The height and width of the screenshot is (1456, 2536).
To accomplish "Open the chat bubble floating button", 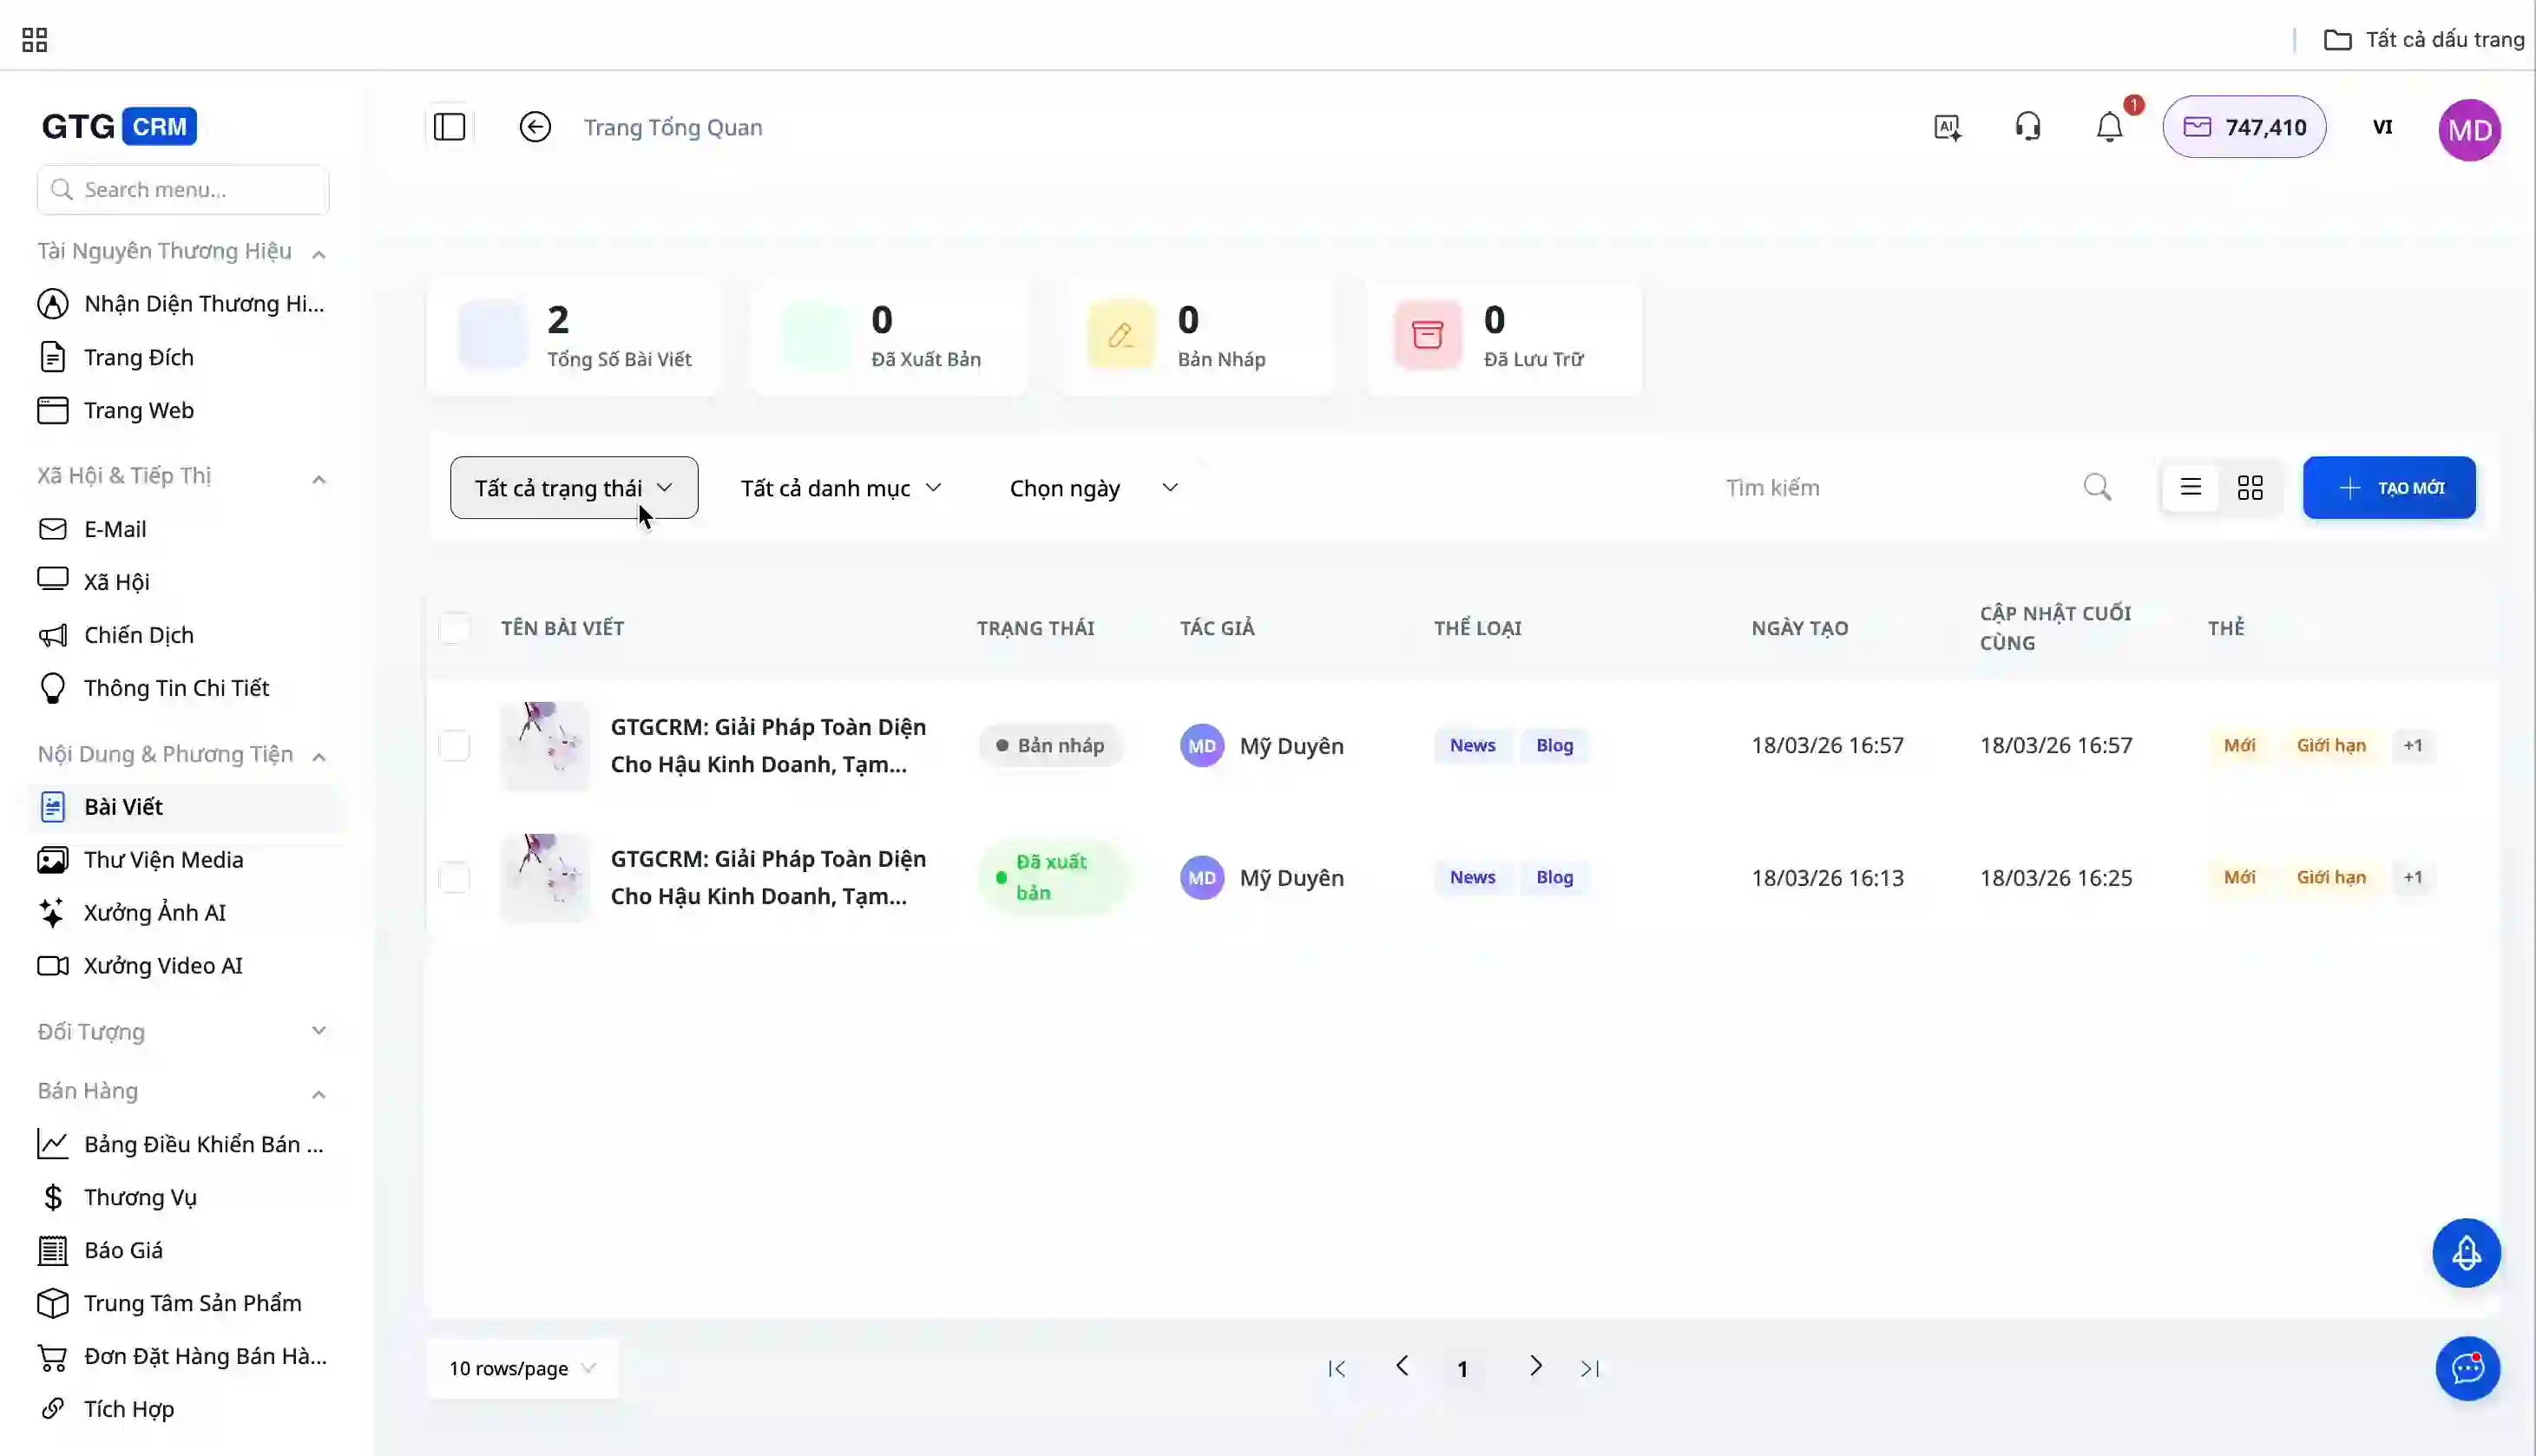I will (2467, 1368).
